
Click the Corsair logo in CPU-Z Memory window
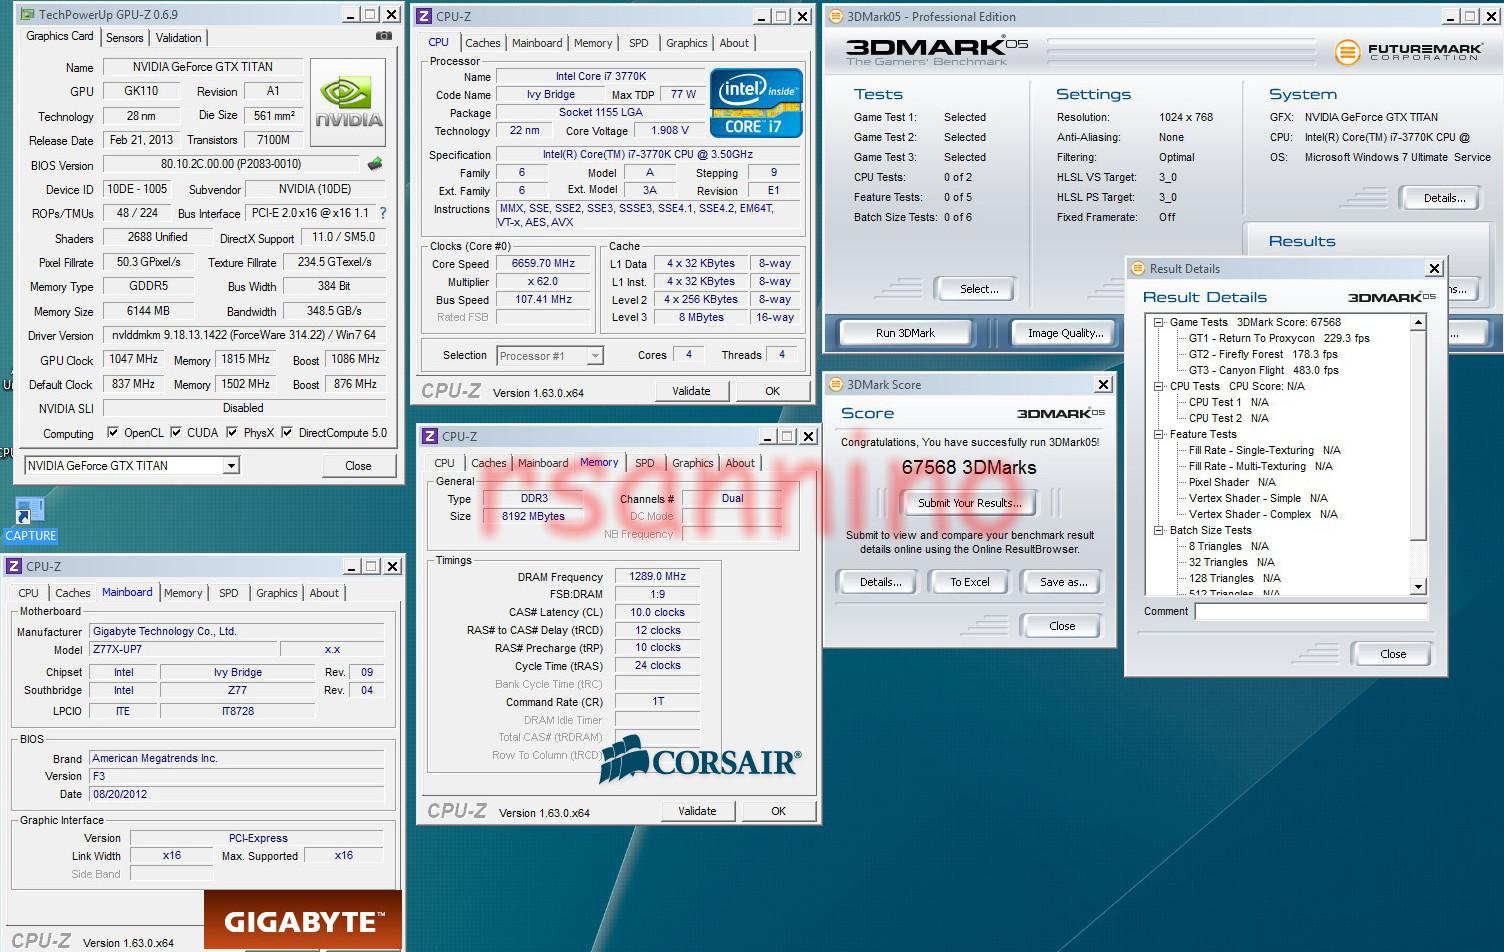(700, 760)
